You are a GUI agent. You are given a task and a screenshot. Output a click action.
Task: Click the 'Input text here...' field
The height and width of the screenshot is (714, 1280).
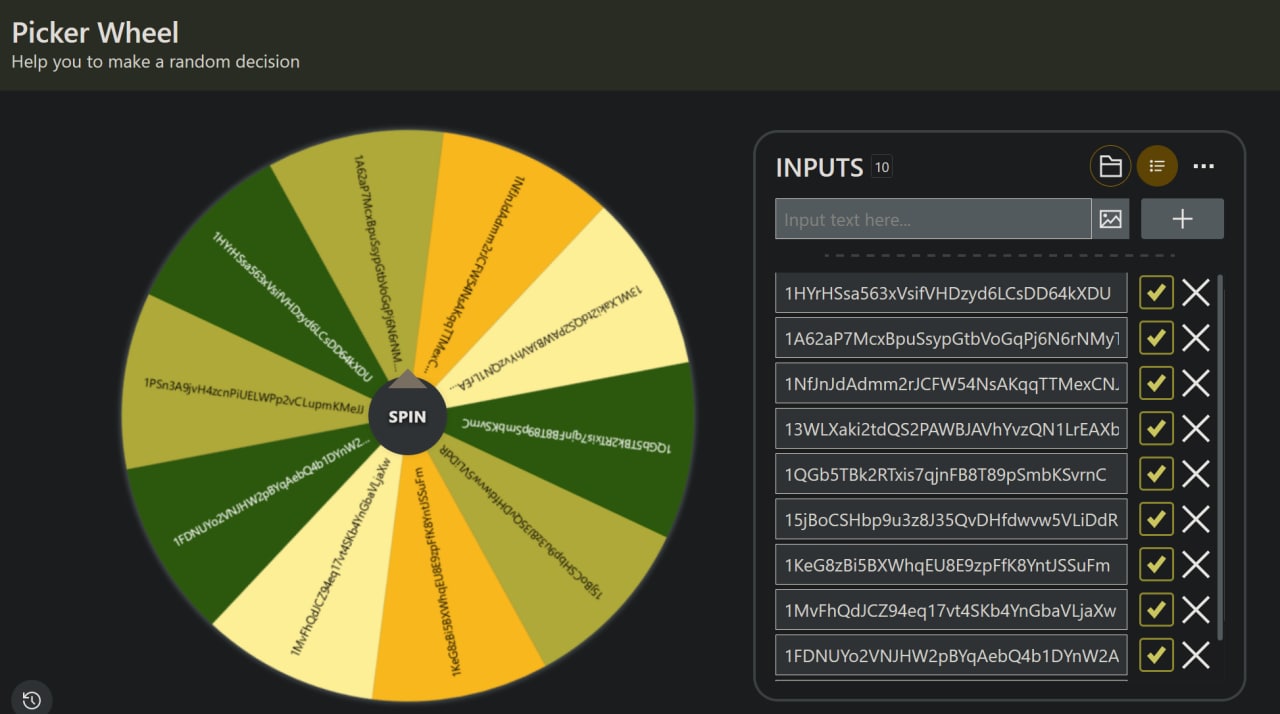coord(932,219)
